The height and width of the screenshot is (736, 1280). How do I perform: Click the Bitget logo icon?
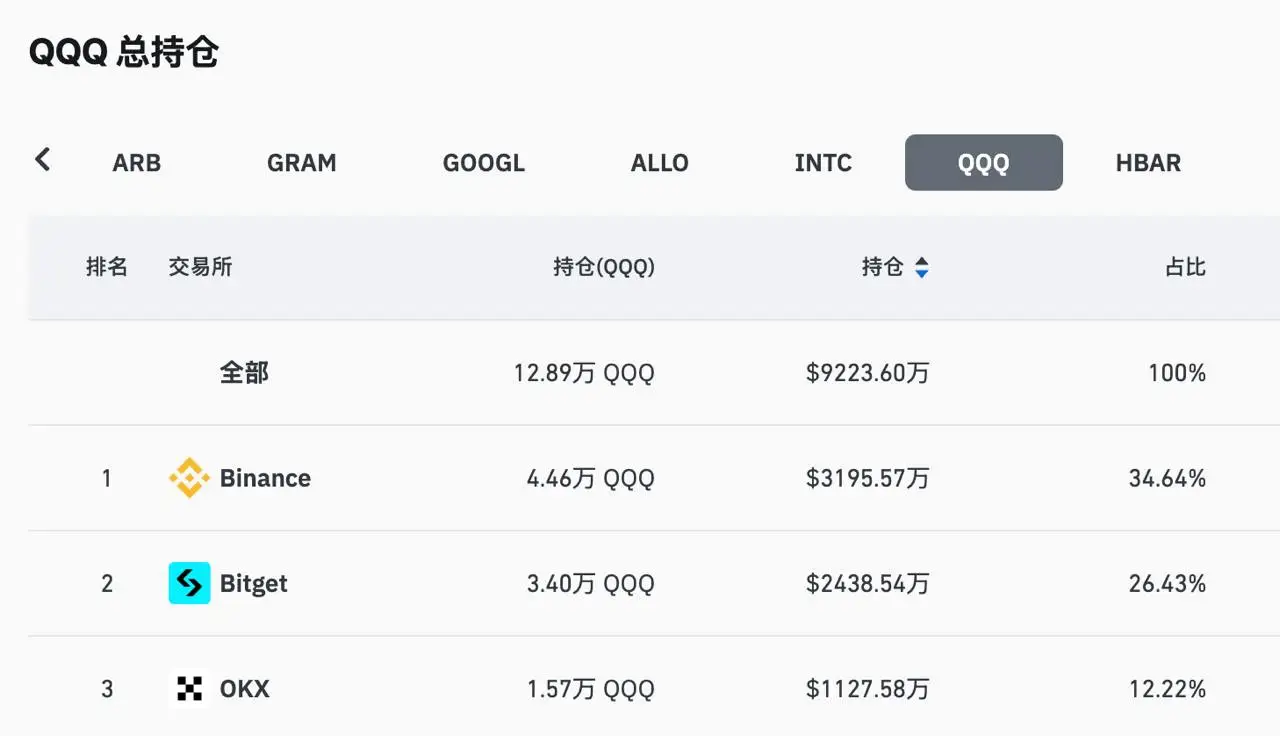click(189, 583)
